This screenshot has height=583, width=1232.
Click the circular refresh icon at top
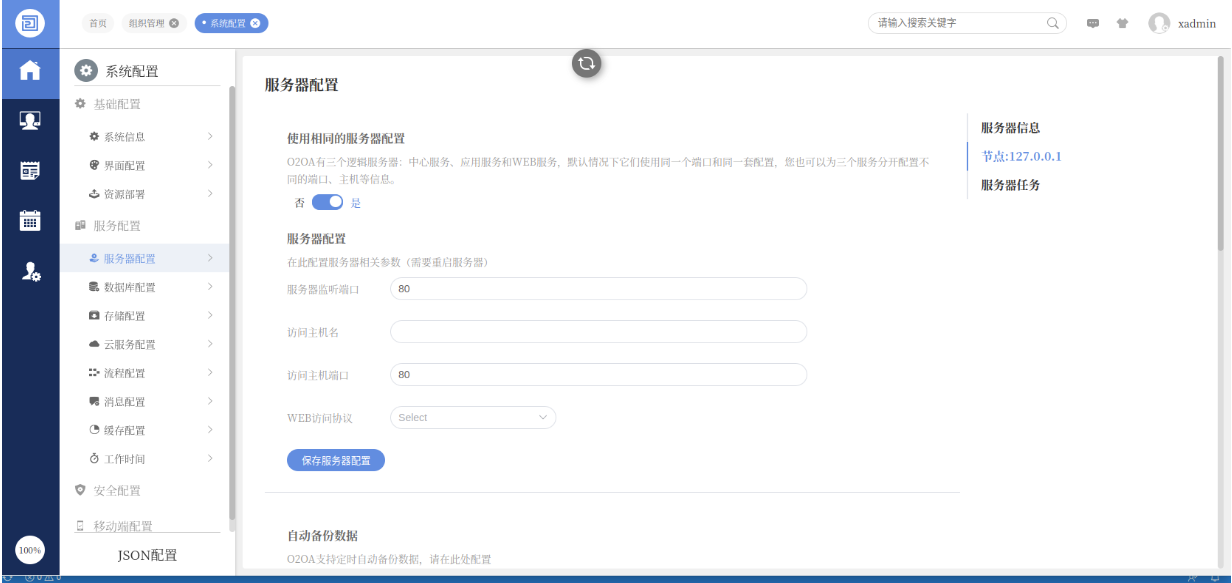[x=586, y=63]
